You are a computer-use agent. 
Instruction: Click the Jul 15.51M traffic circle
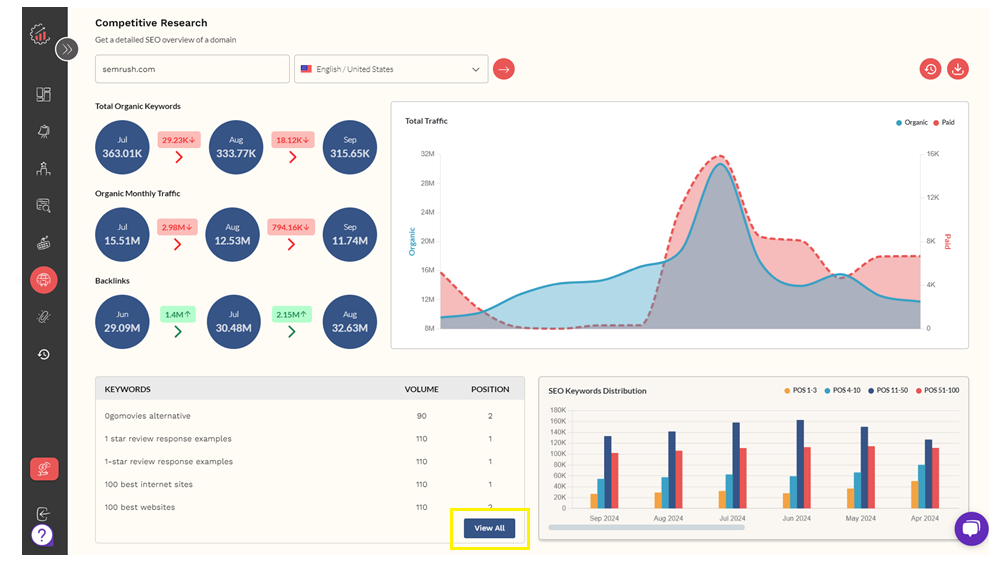click(x=122, y=235)
